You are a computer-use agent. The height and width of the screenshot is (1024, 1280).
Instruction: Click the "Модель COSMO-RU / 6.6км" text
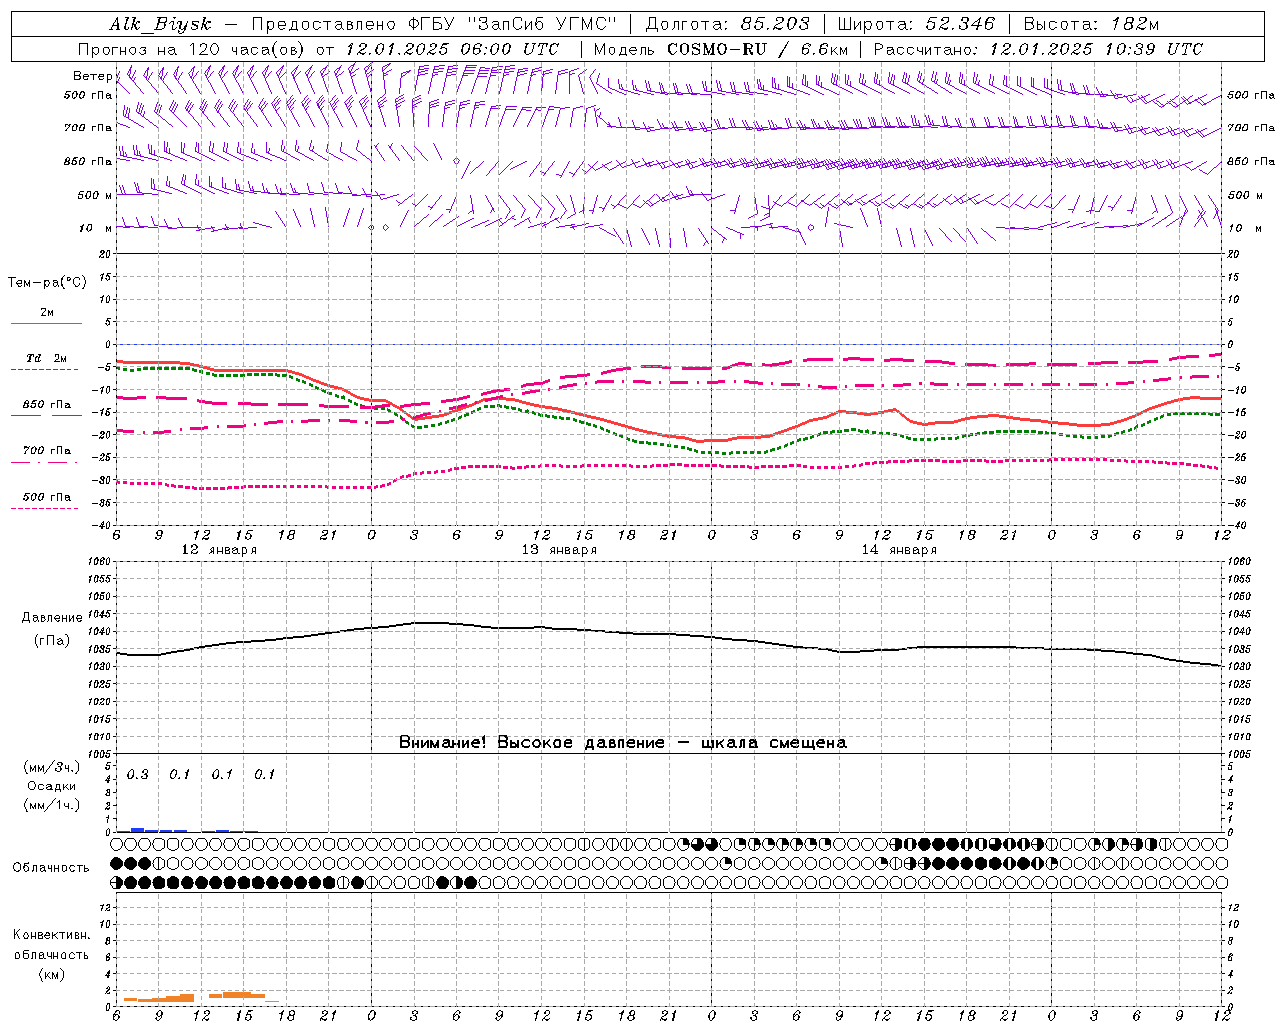[720, 49]
